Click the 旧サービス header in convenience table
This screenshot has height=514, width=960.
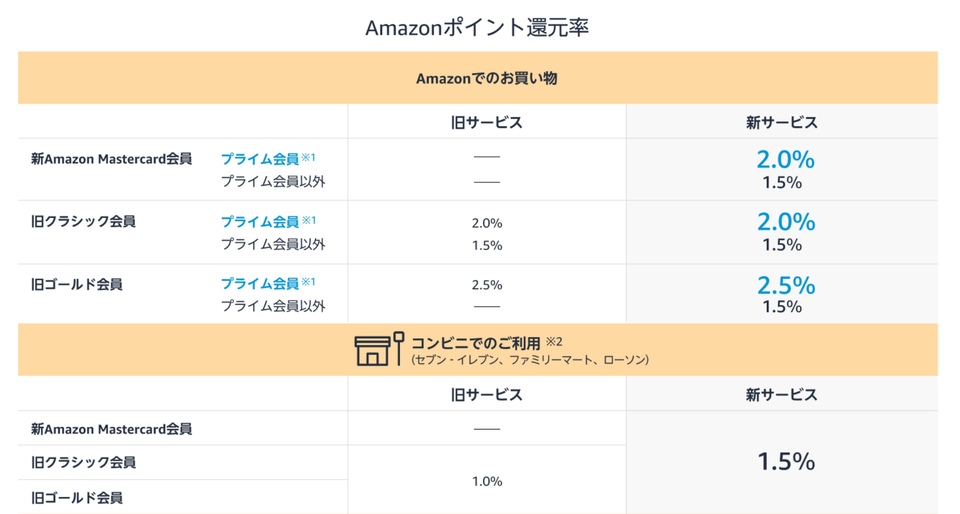pos(487,395)
